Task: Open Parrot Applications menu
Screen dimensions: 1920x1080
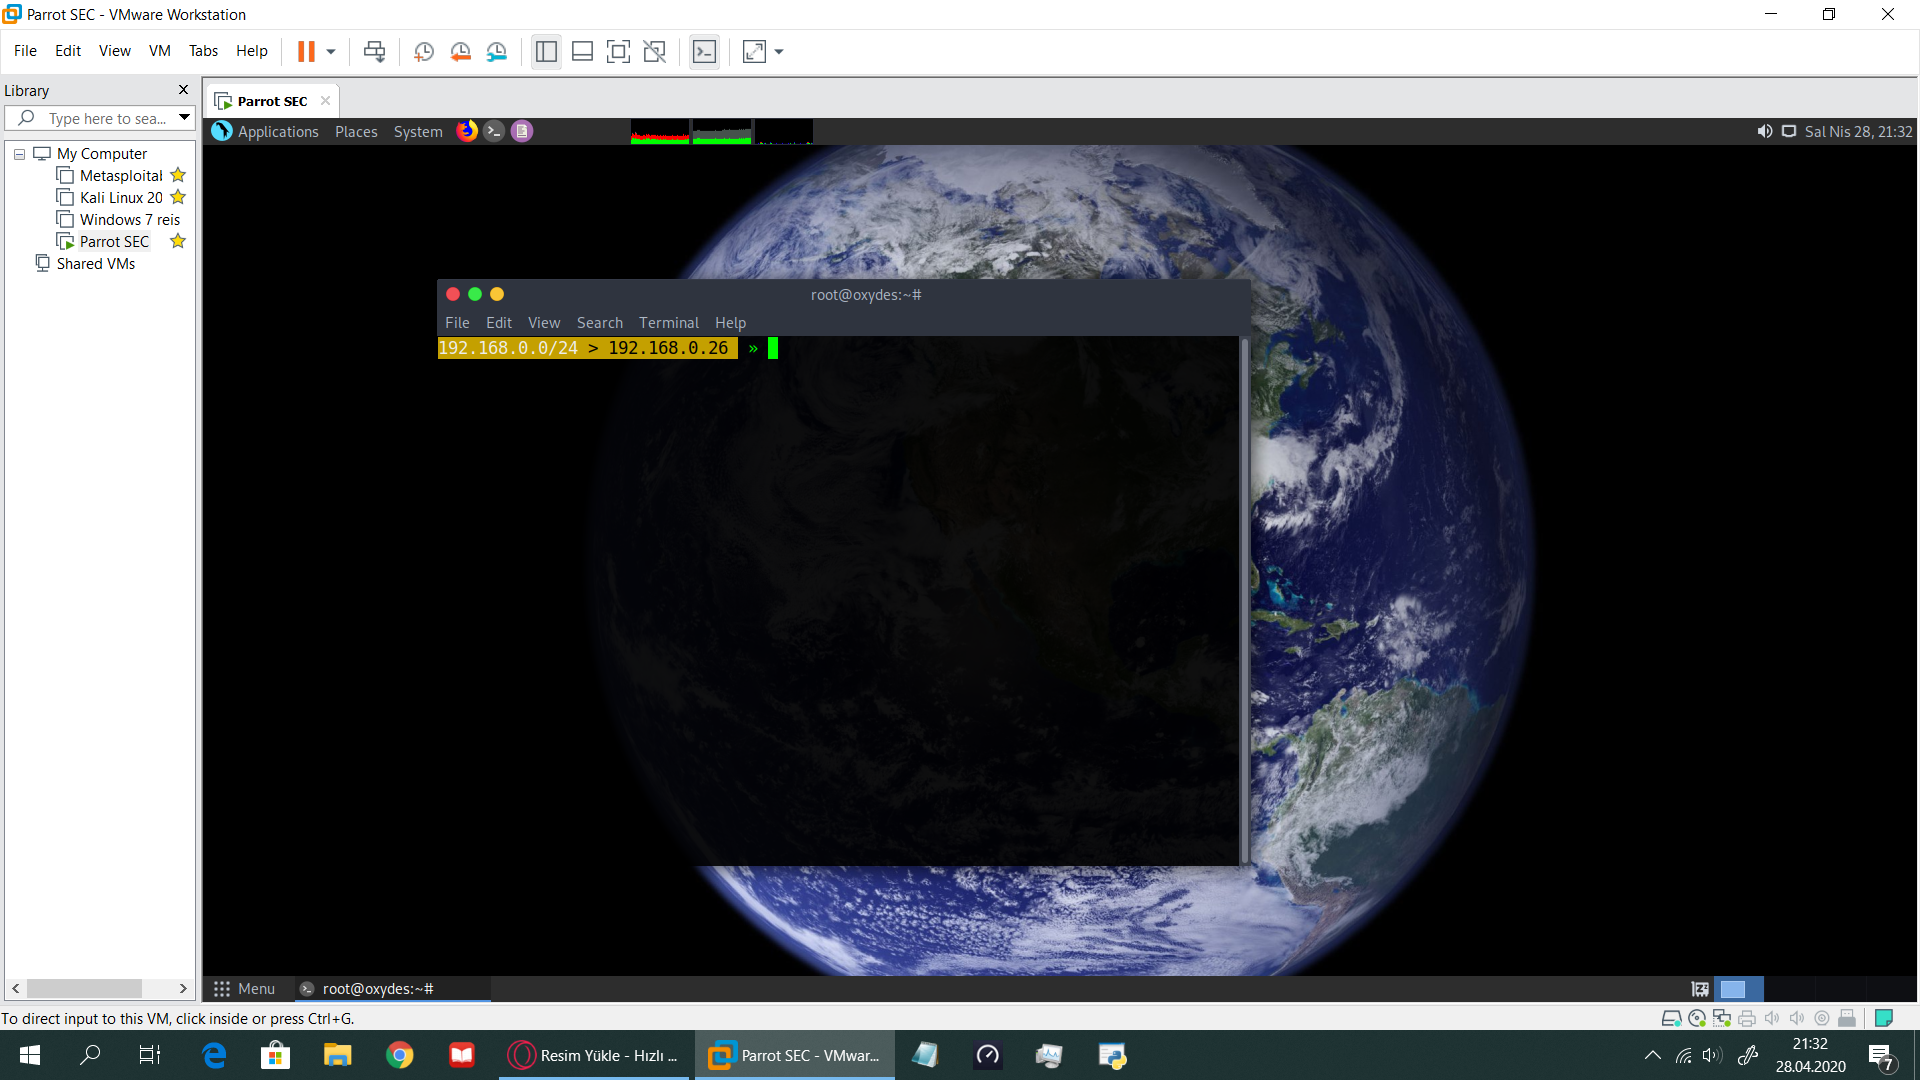Action: 277,132
